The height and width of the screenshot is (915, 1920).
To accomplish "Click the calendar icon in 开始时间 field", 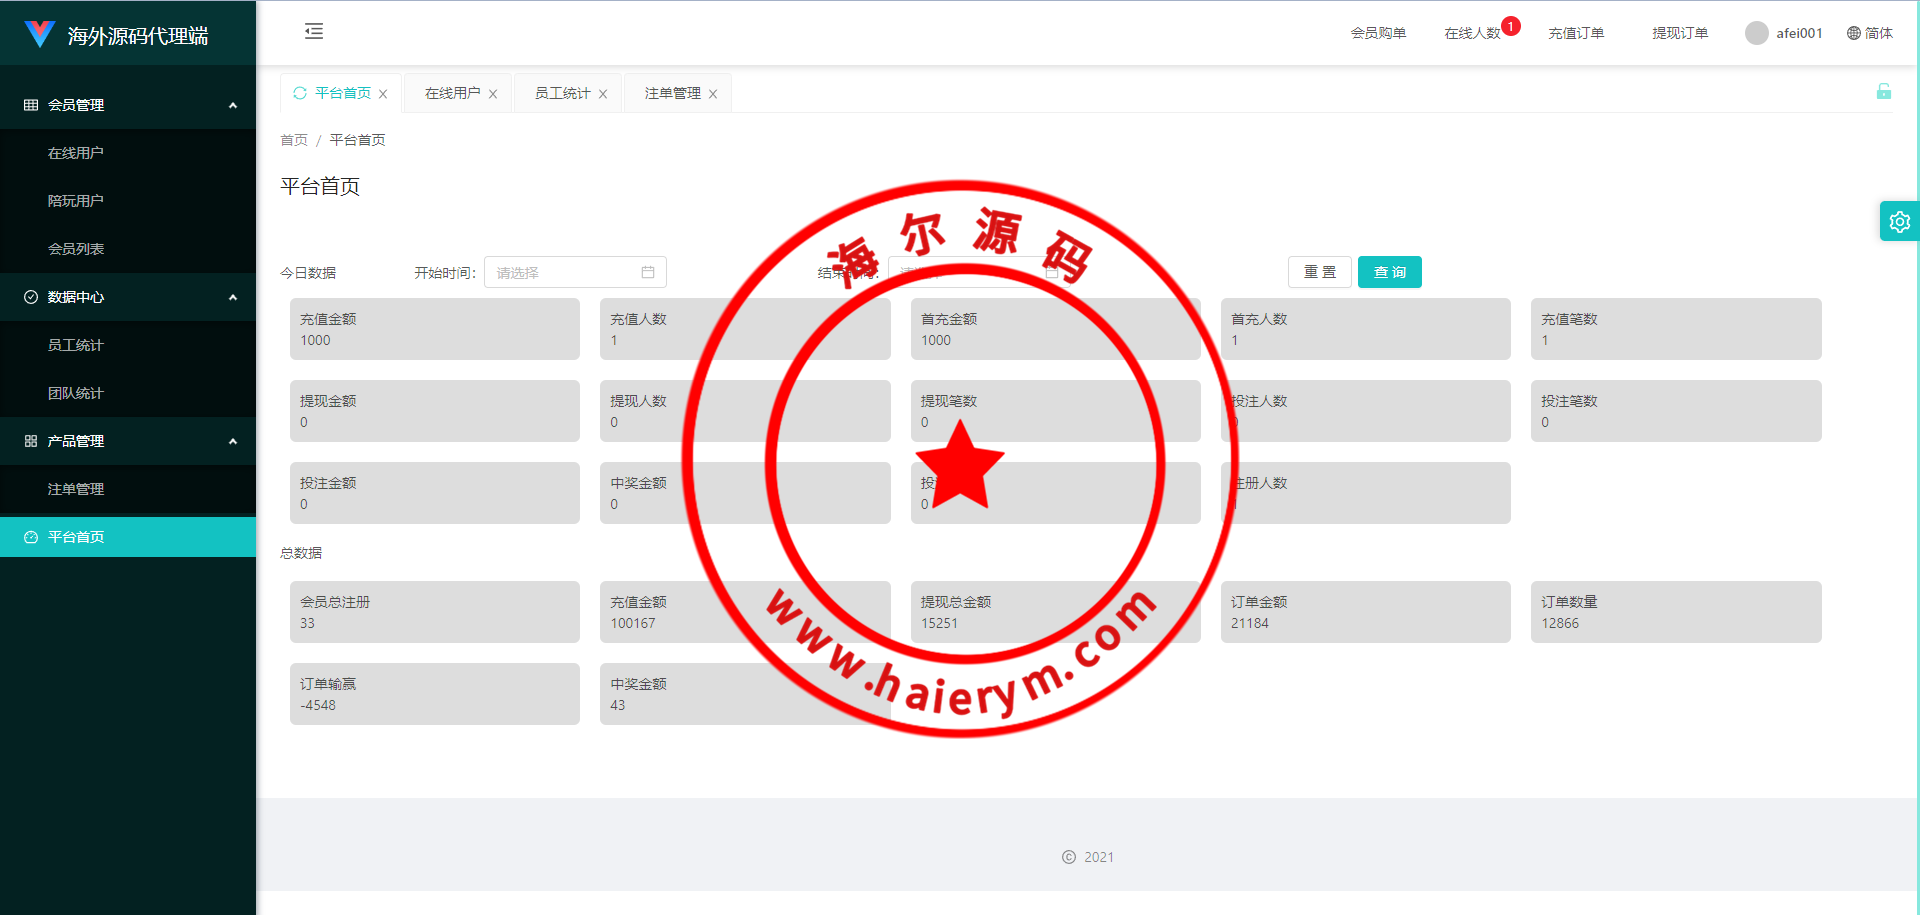I will 648,272.
